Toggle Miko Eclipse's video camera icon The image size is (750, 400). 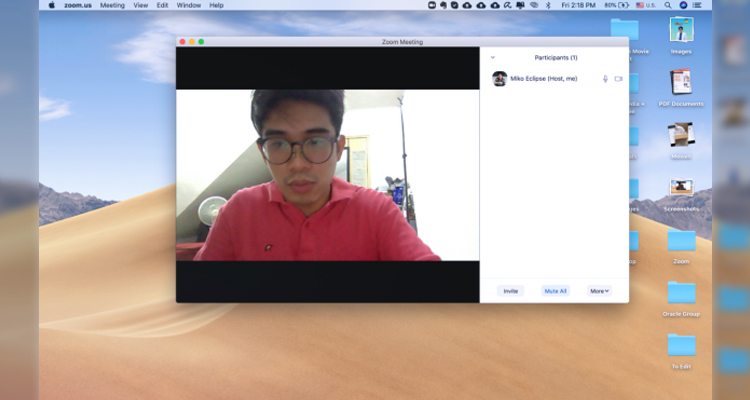[x=618, y=79]
